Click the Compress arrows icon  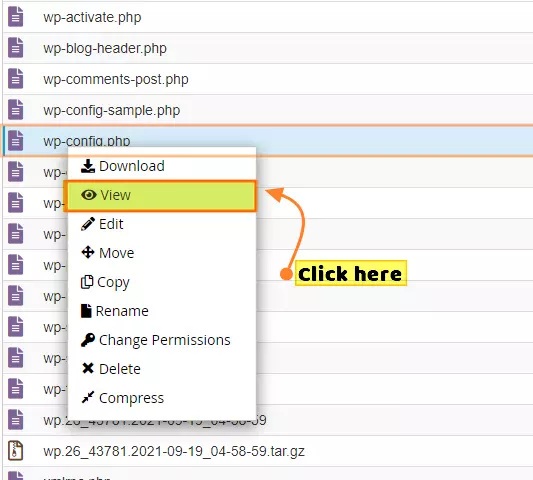pos(88,397)
